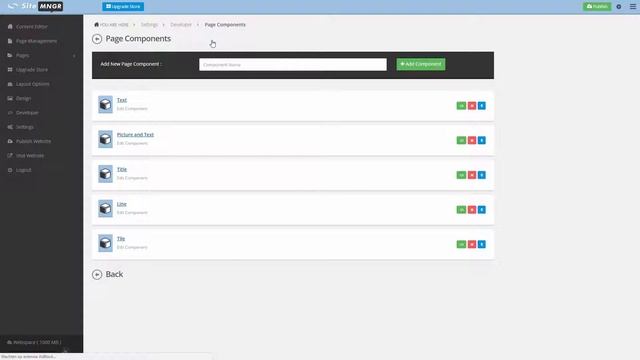This screenshot has height=360, width=640.
Task: Click red delete icon for Line component
Action: point(472,210)
